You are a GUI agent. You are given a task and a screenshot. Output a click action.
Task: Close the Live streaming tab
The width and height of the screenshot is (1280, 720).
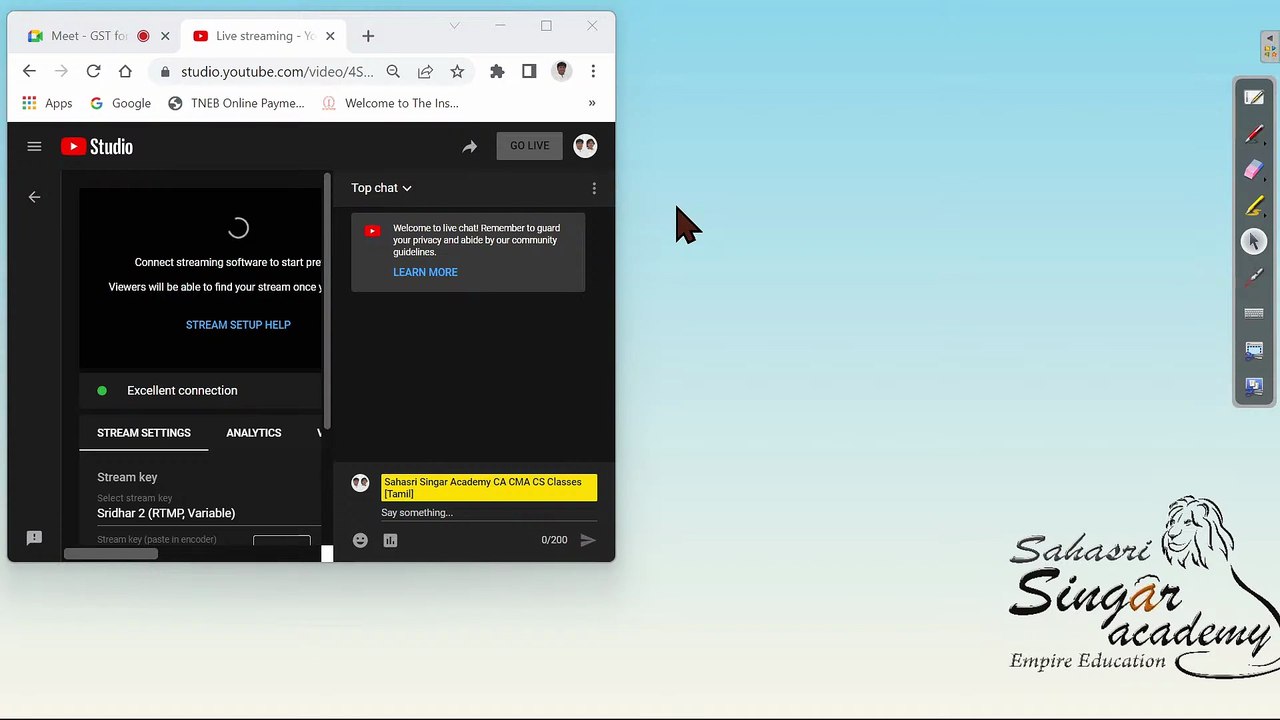330,36
